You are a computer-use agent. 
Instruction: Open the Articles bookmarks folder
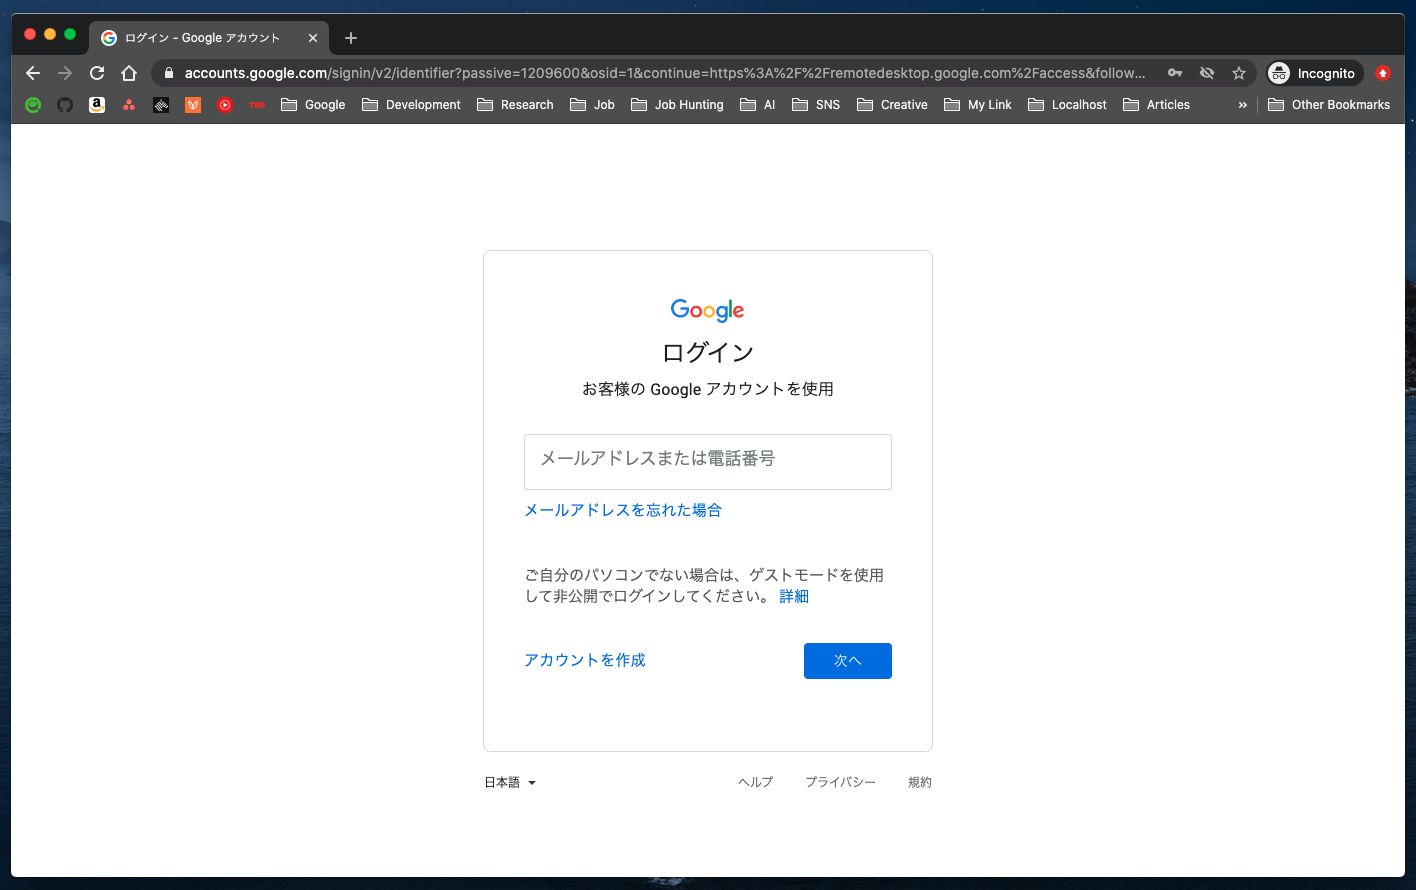(1157, 104)
